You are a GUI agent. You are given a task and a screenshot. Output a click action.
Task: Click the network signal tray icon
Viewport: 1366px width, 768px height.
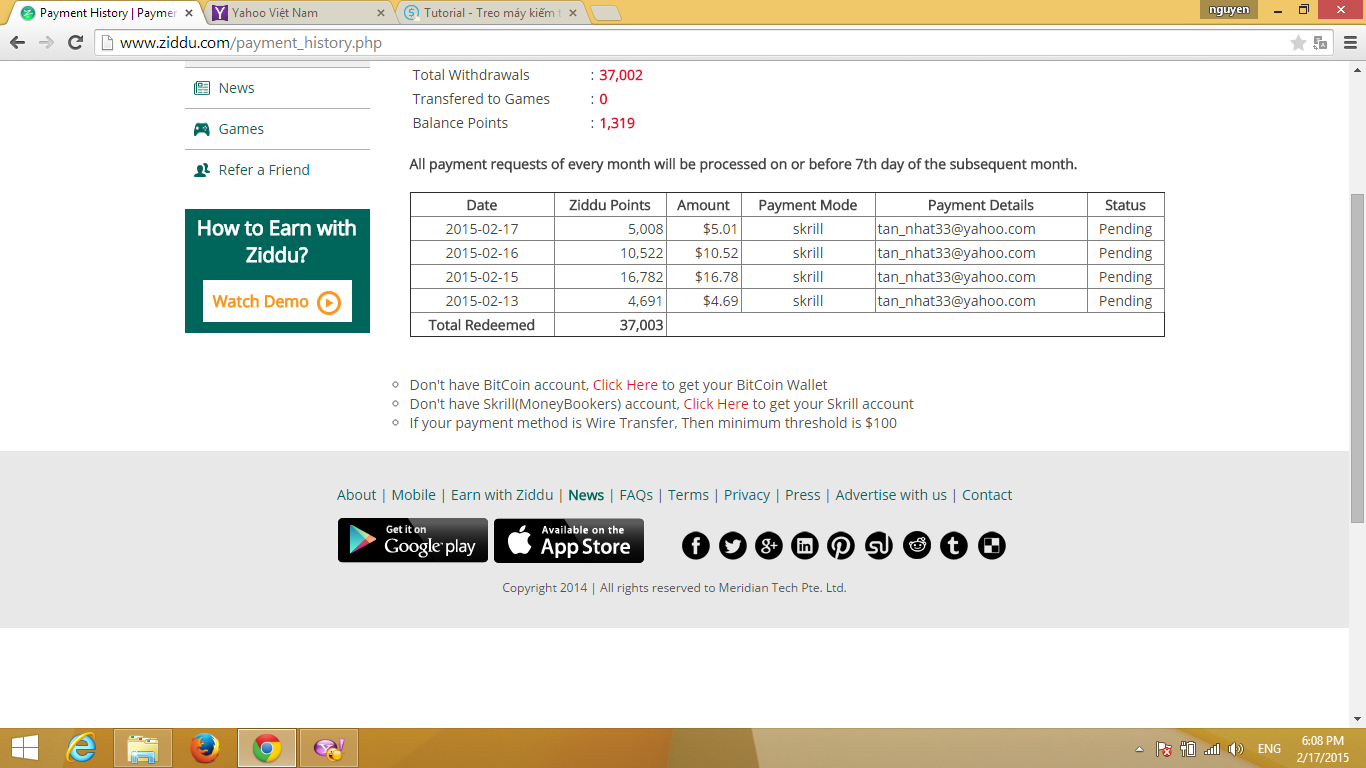1212,749
